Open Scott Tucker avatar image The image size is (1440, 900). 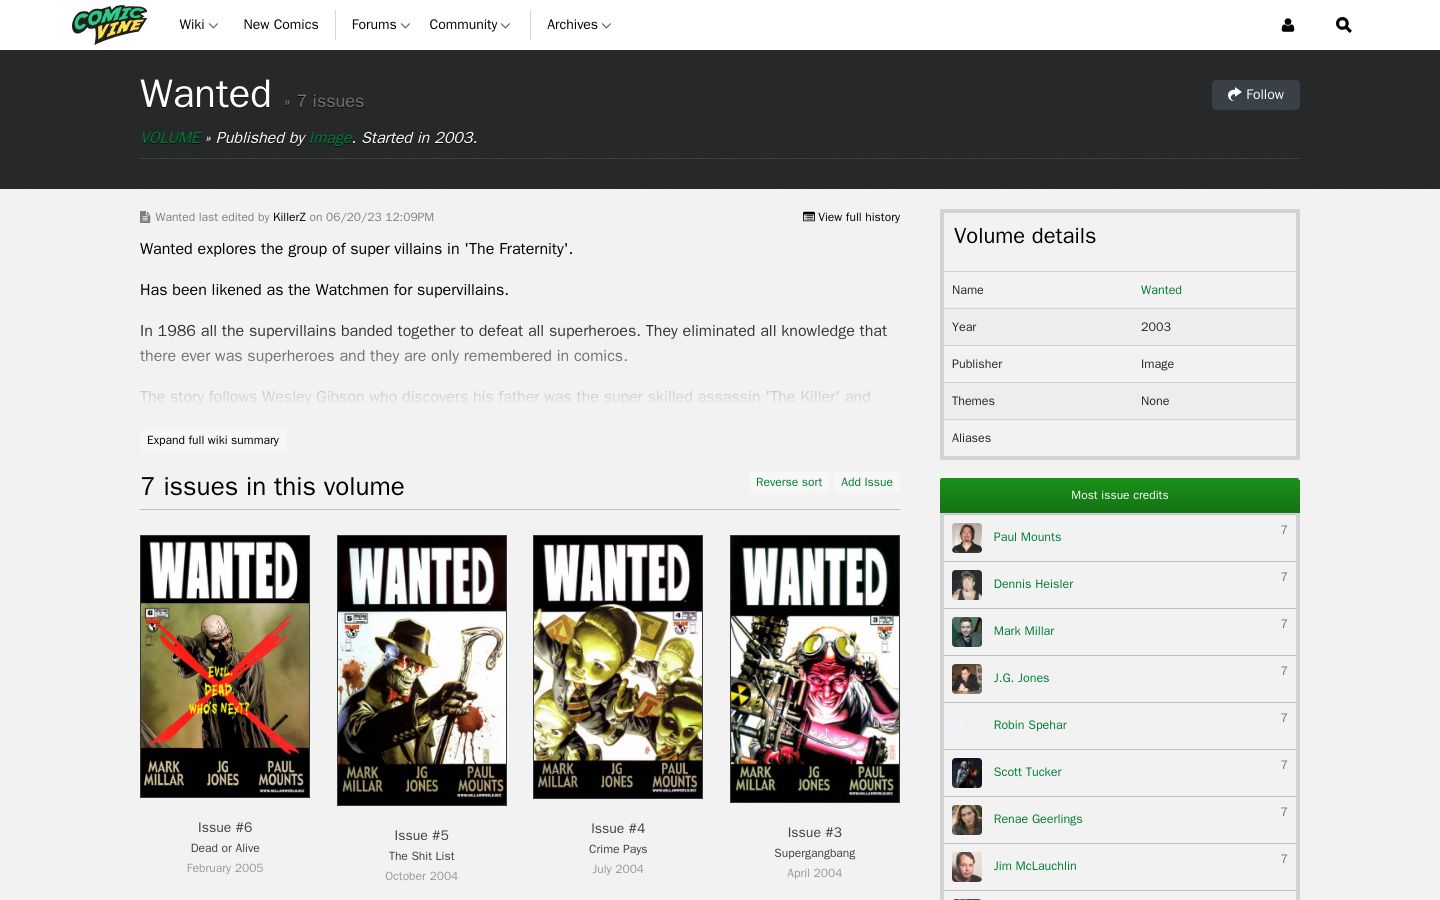(967, 773)
